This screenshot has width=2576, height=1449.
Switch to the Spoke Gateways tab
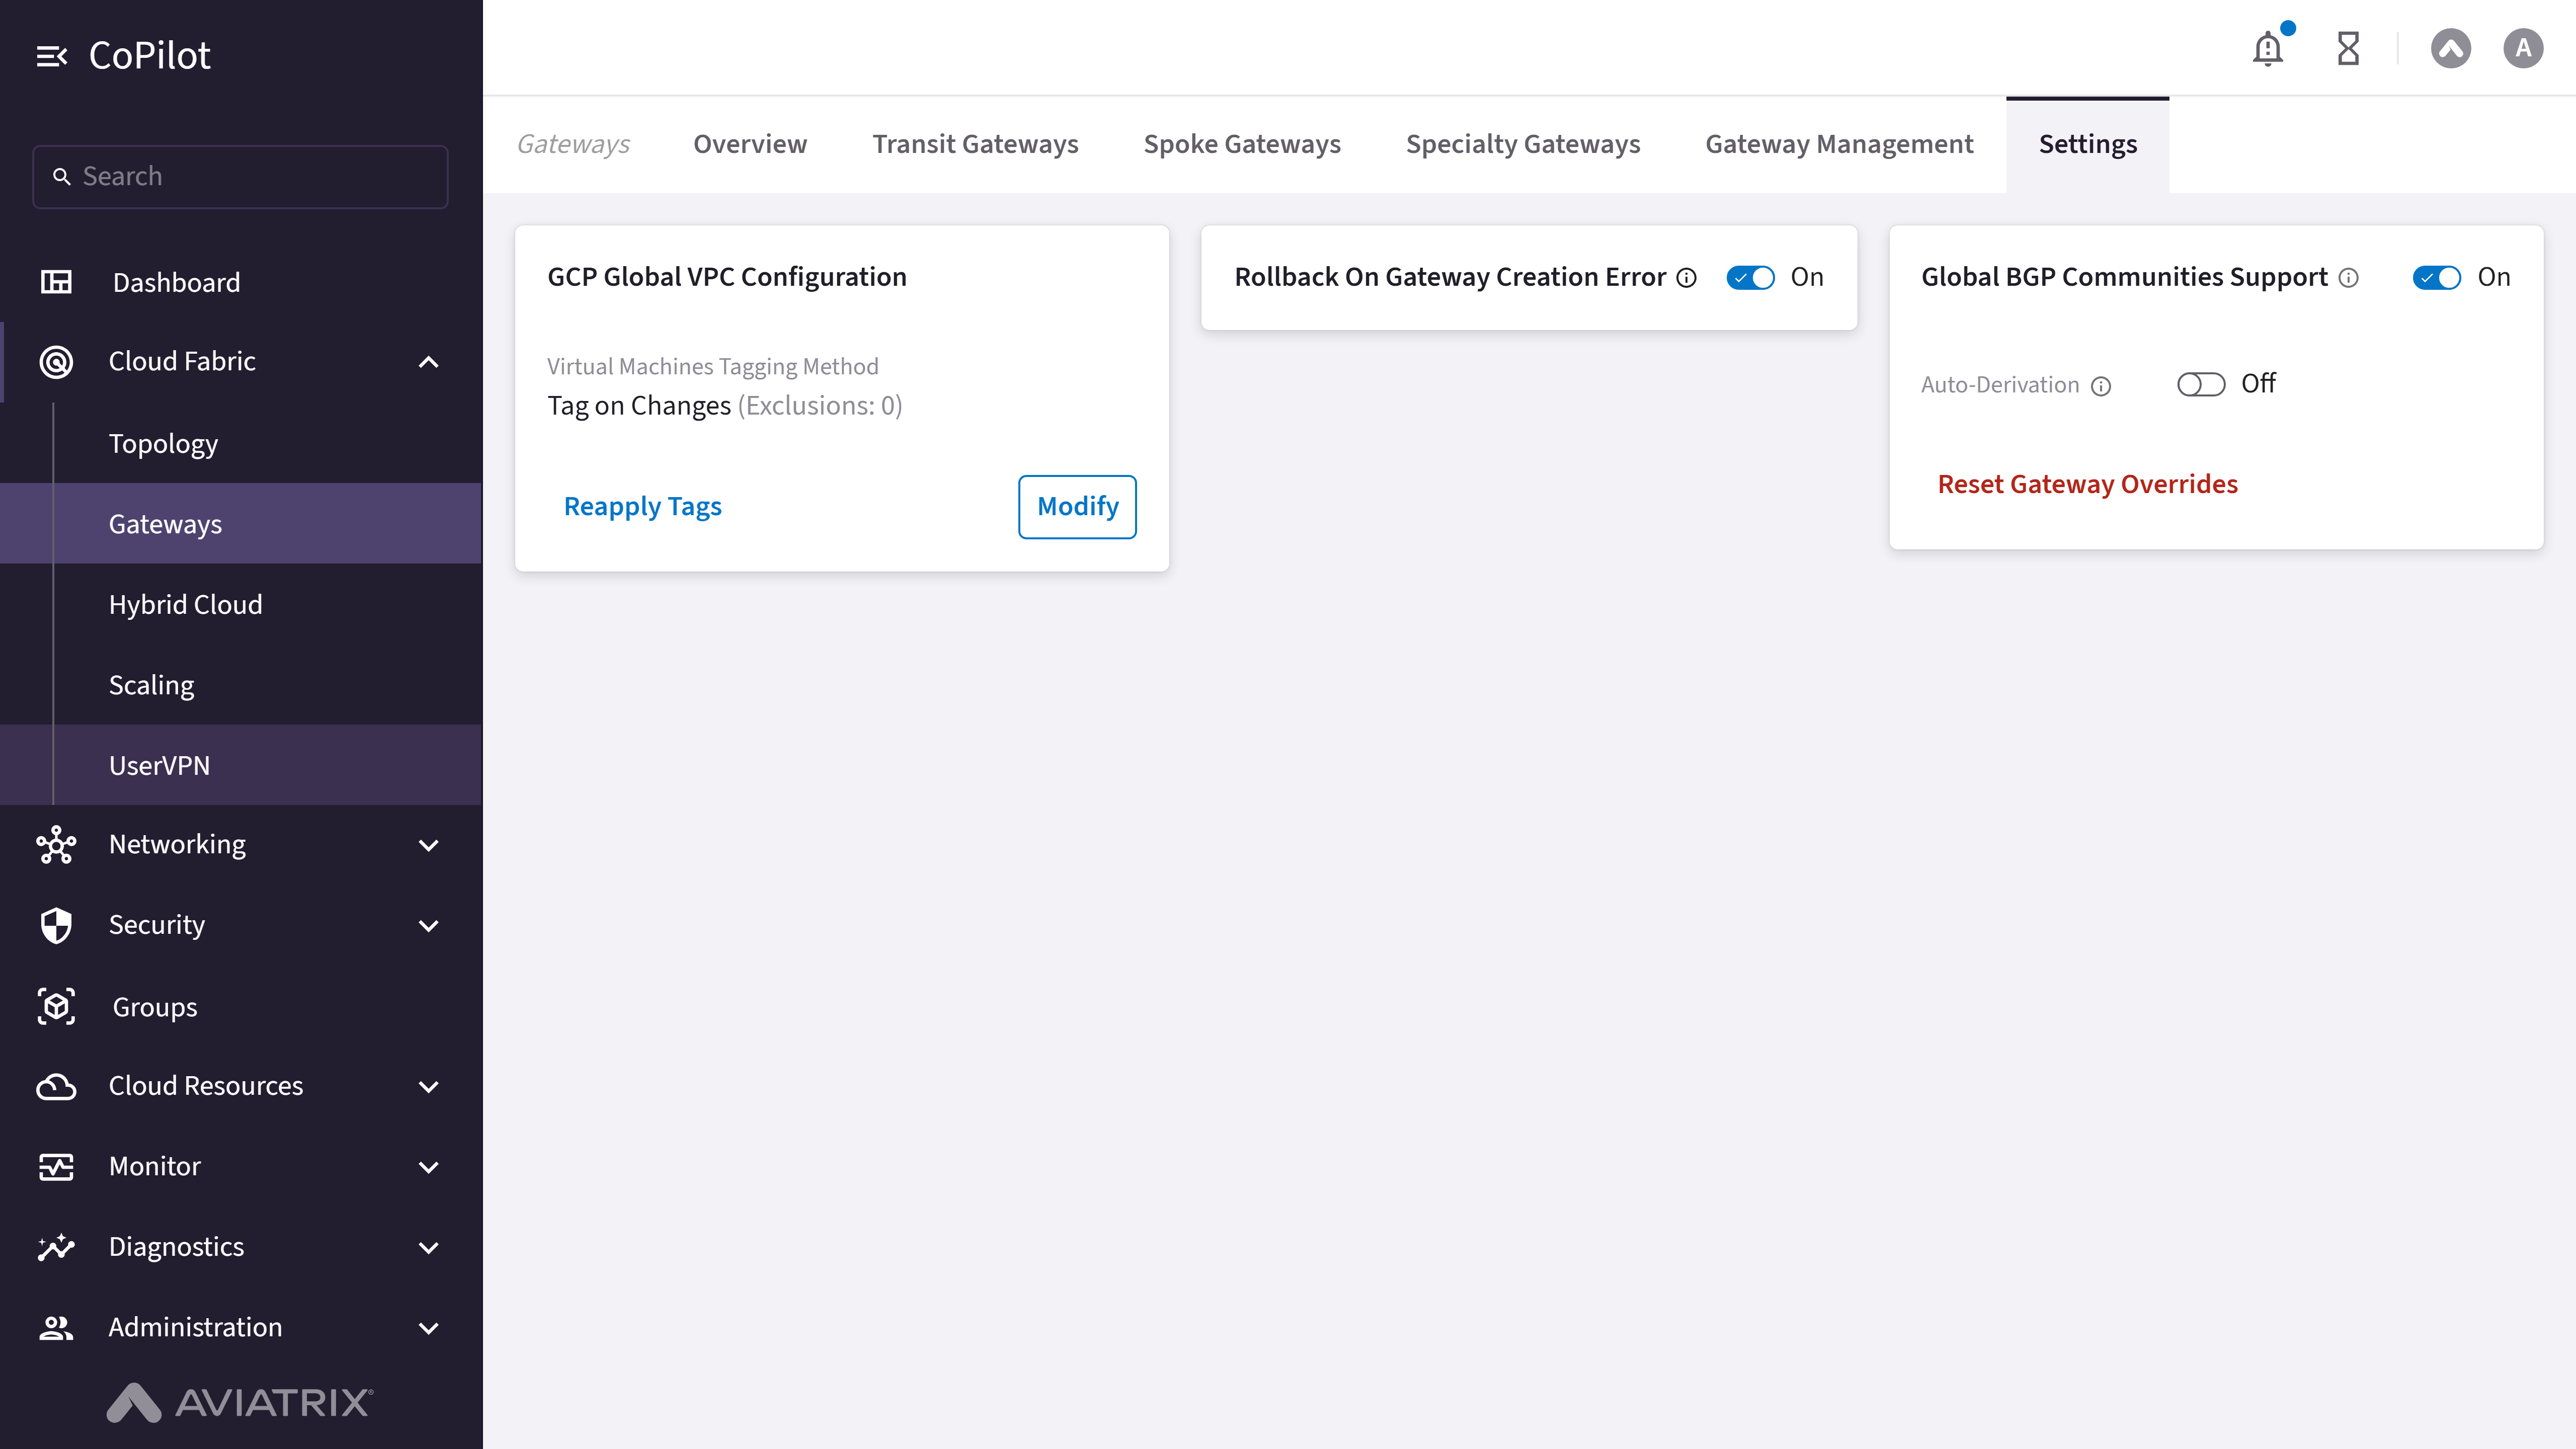coord(1242,144)
